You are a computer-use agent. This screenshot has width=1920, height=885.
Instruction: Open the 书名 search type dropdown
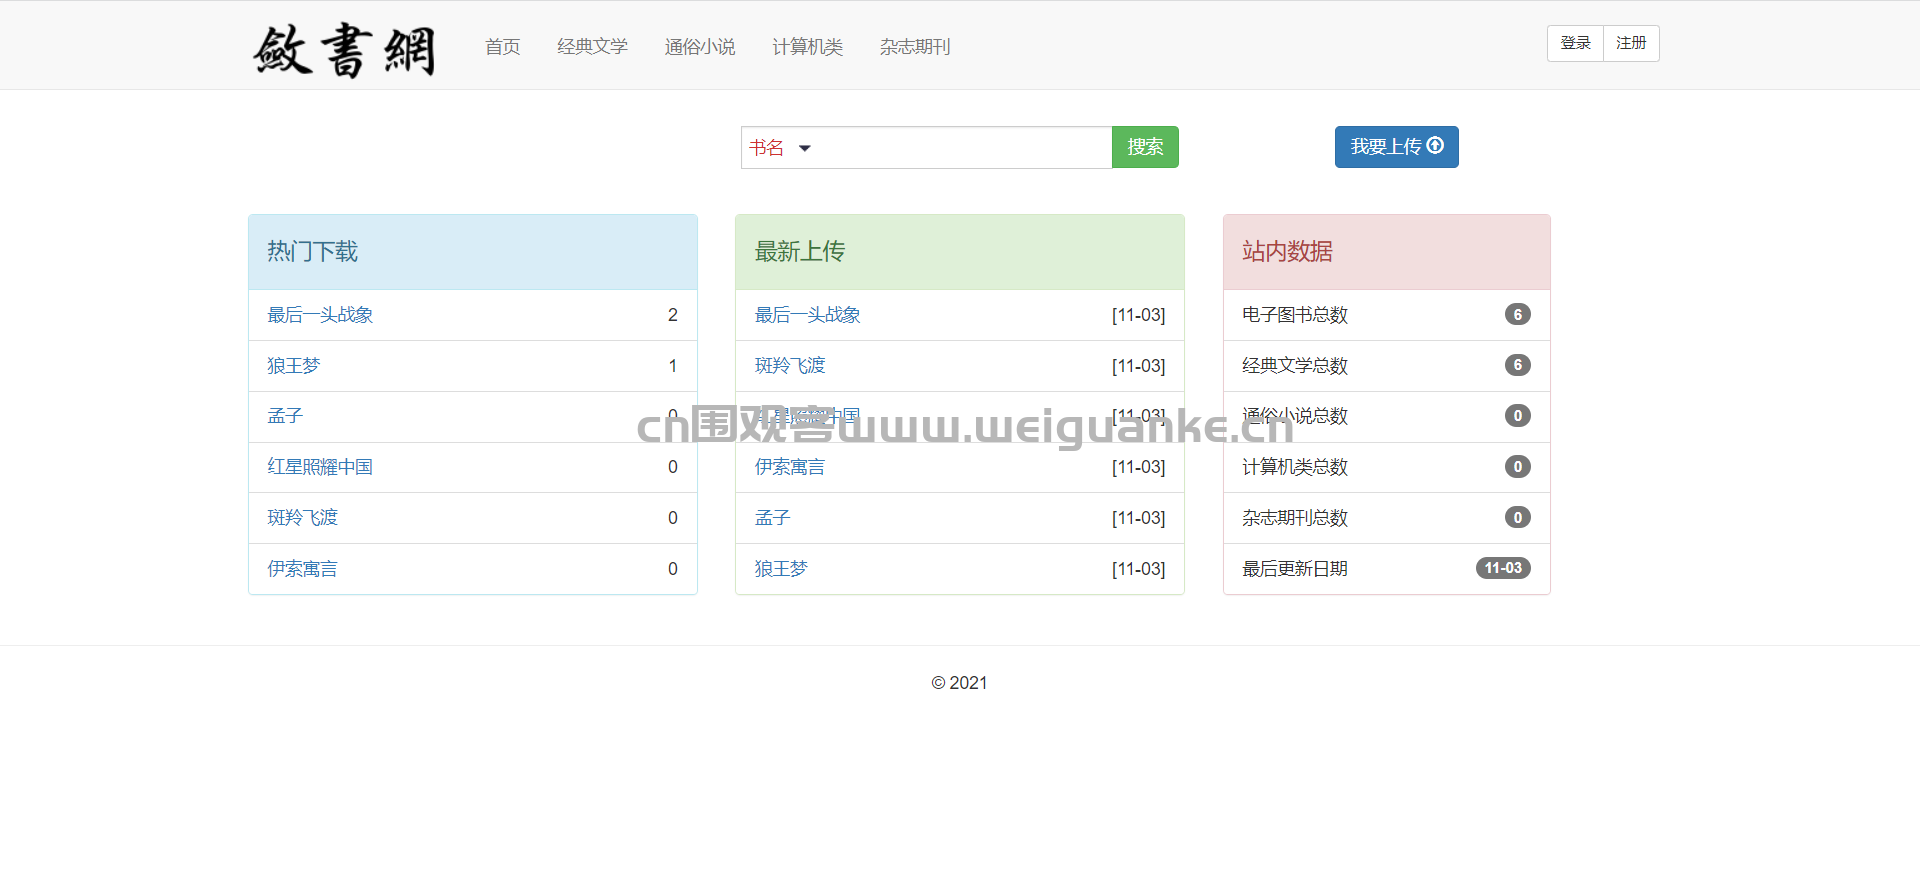click(x=780, y=148)
